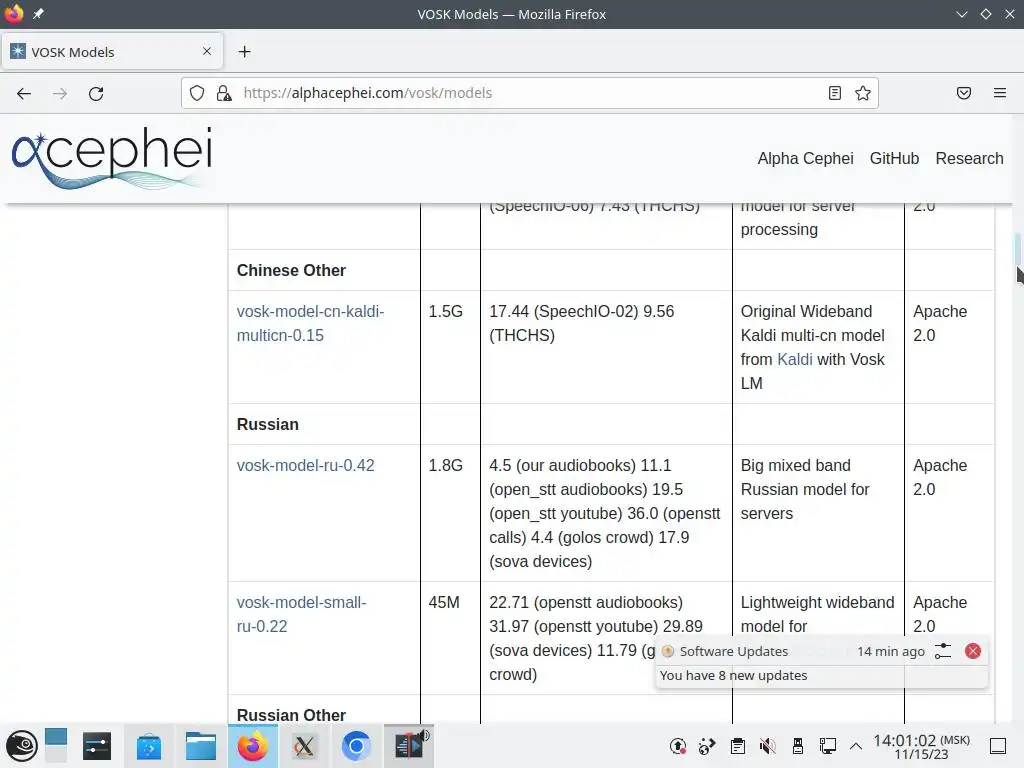Download vosk-model-cn-kaldi-multicn-0.15

pyautogui.click(x=310, y=323)
